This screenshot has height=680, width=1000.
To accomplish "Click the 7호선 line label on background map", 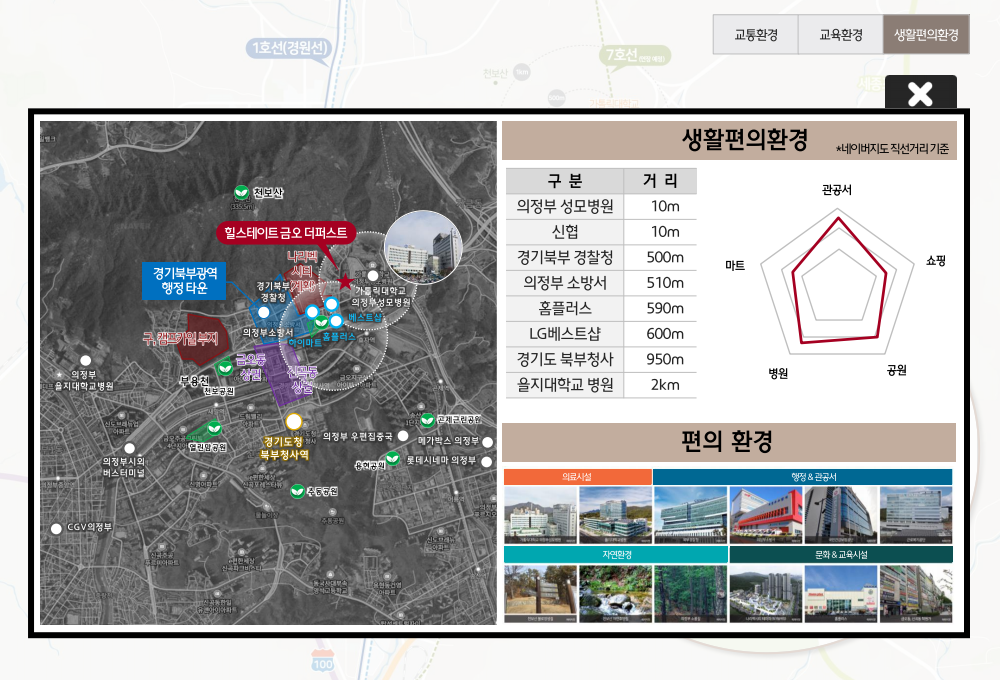I will click(x=635, y=55).
